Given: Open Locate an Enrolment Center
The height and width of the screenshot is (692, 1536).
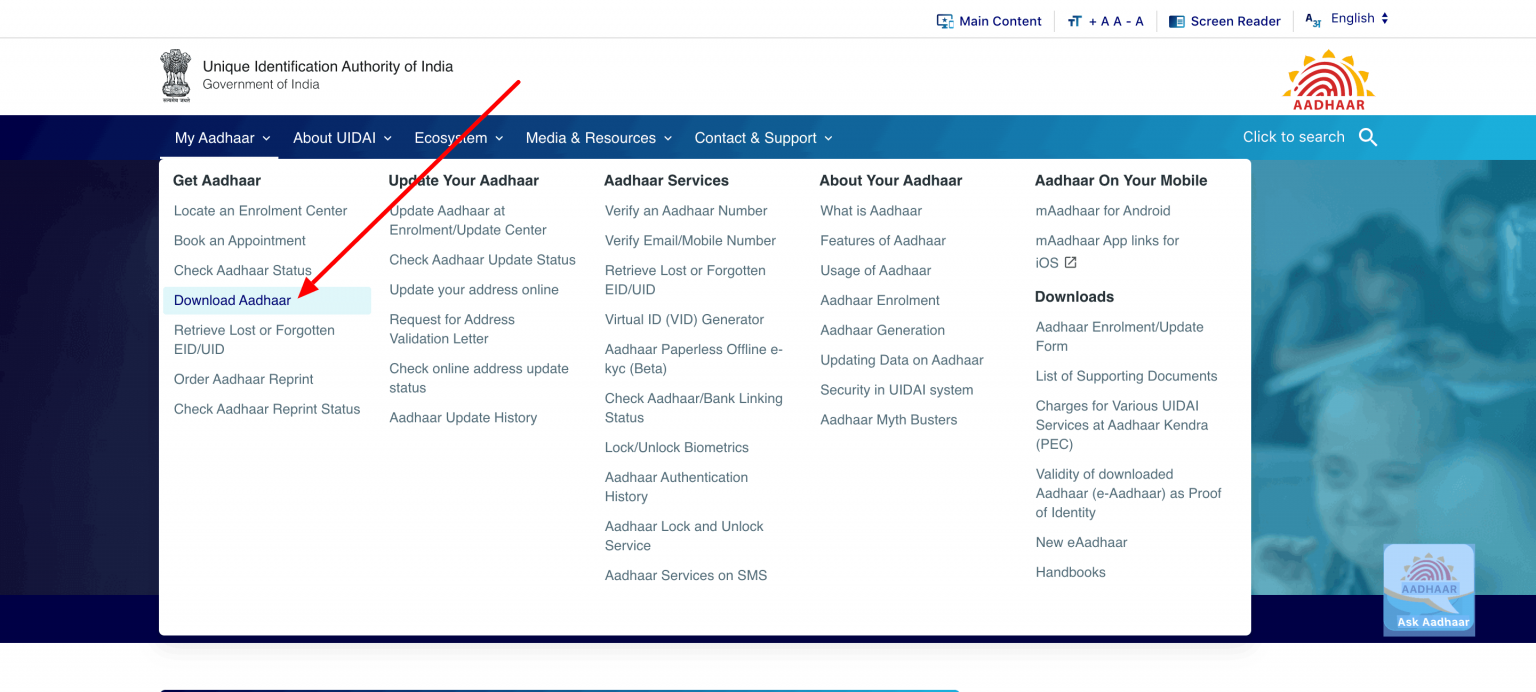Looking at the screenshot, I should (260, 211).
